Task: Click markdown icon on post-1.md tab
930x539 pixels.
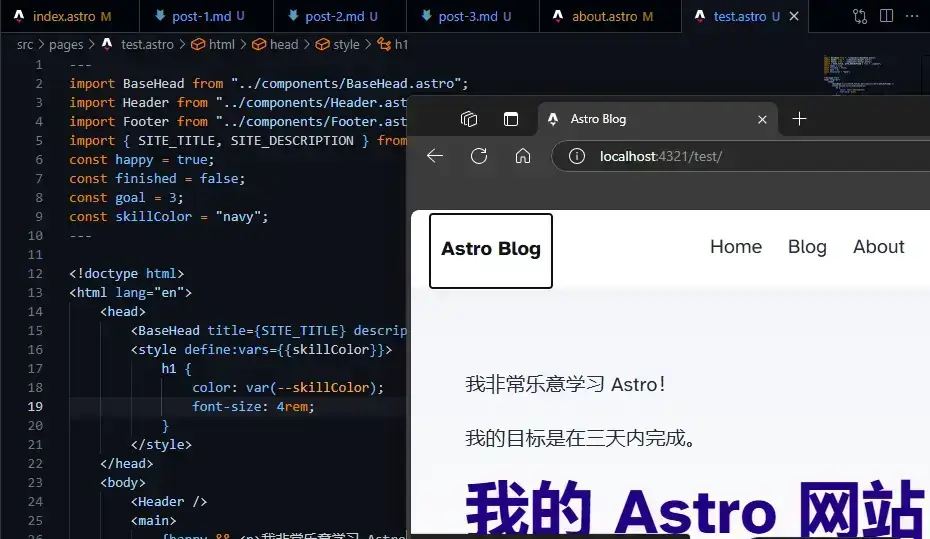Action: pos(160,16)
